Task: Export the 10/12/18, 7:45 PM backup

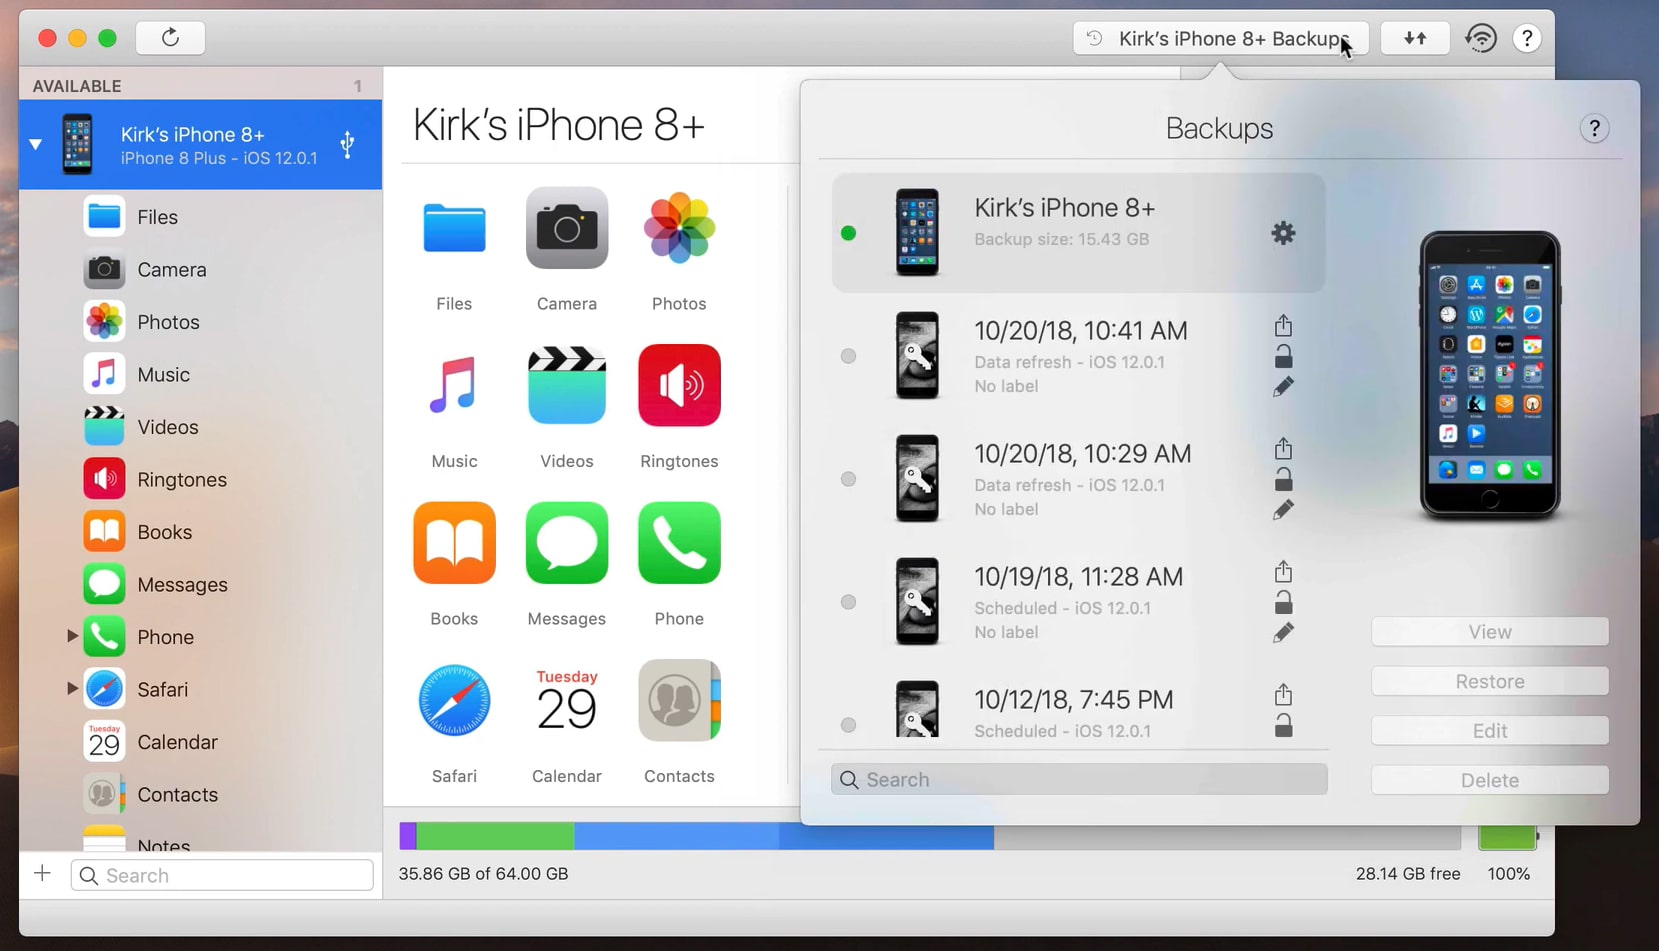Action: pyautogui.click(x=1284, y=695)
